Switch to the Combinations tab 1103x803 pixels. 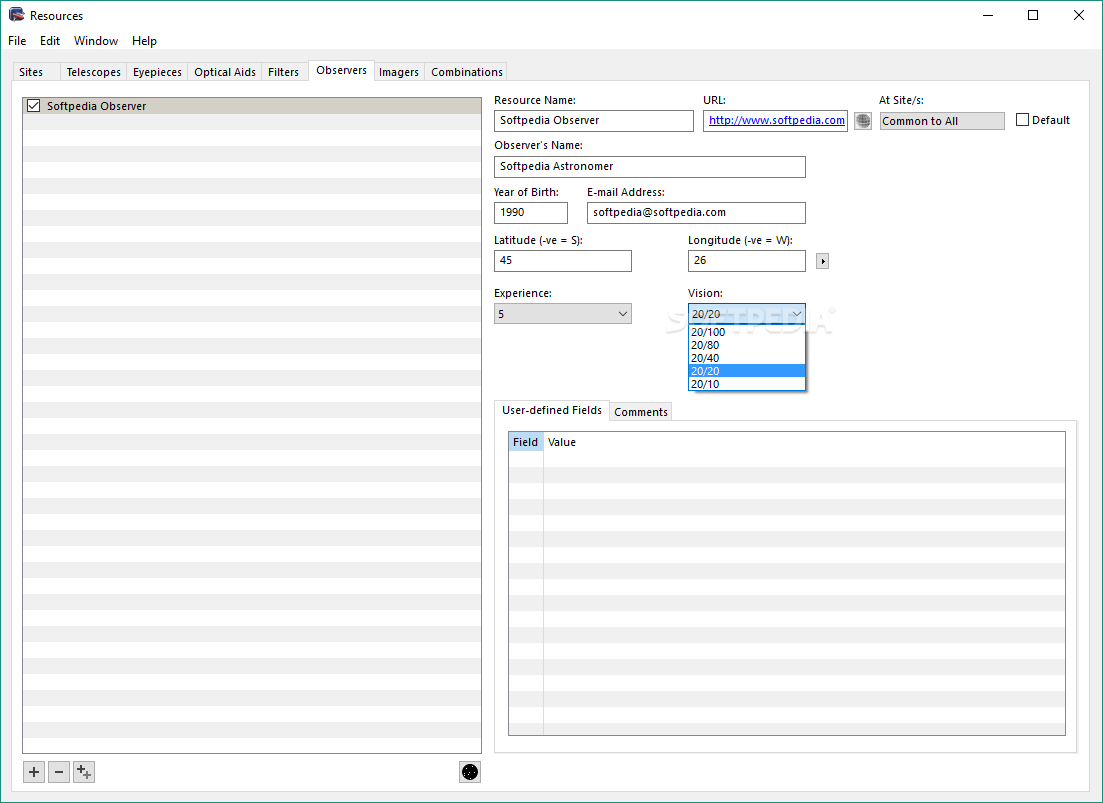(467, 72)
